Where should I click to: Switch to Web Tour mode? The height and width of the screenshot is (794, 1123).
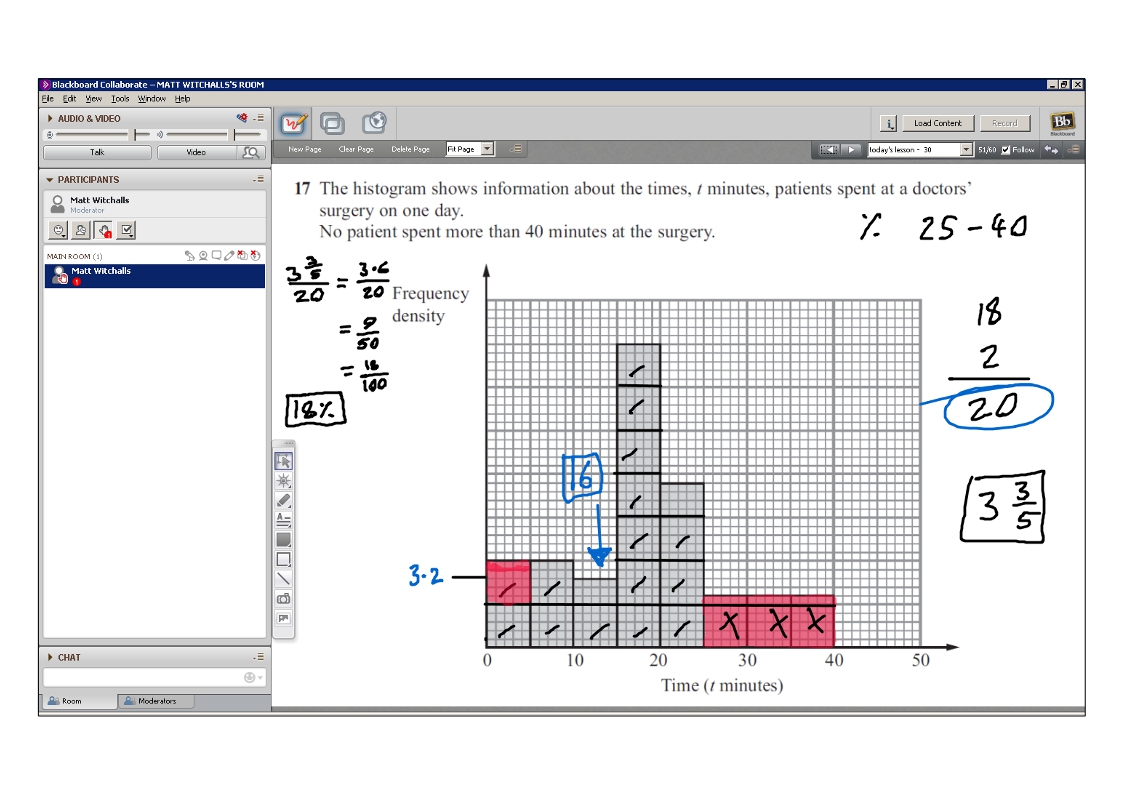pos(374,123)
